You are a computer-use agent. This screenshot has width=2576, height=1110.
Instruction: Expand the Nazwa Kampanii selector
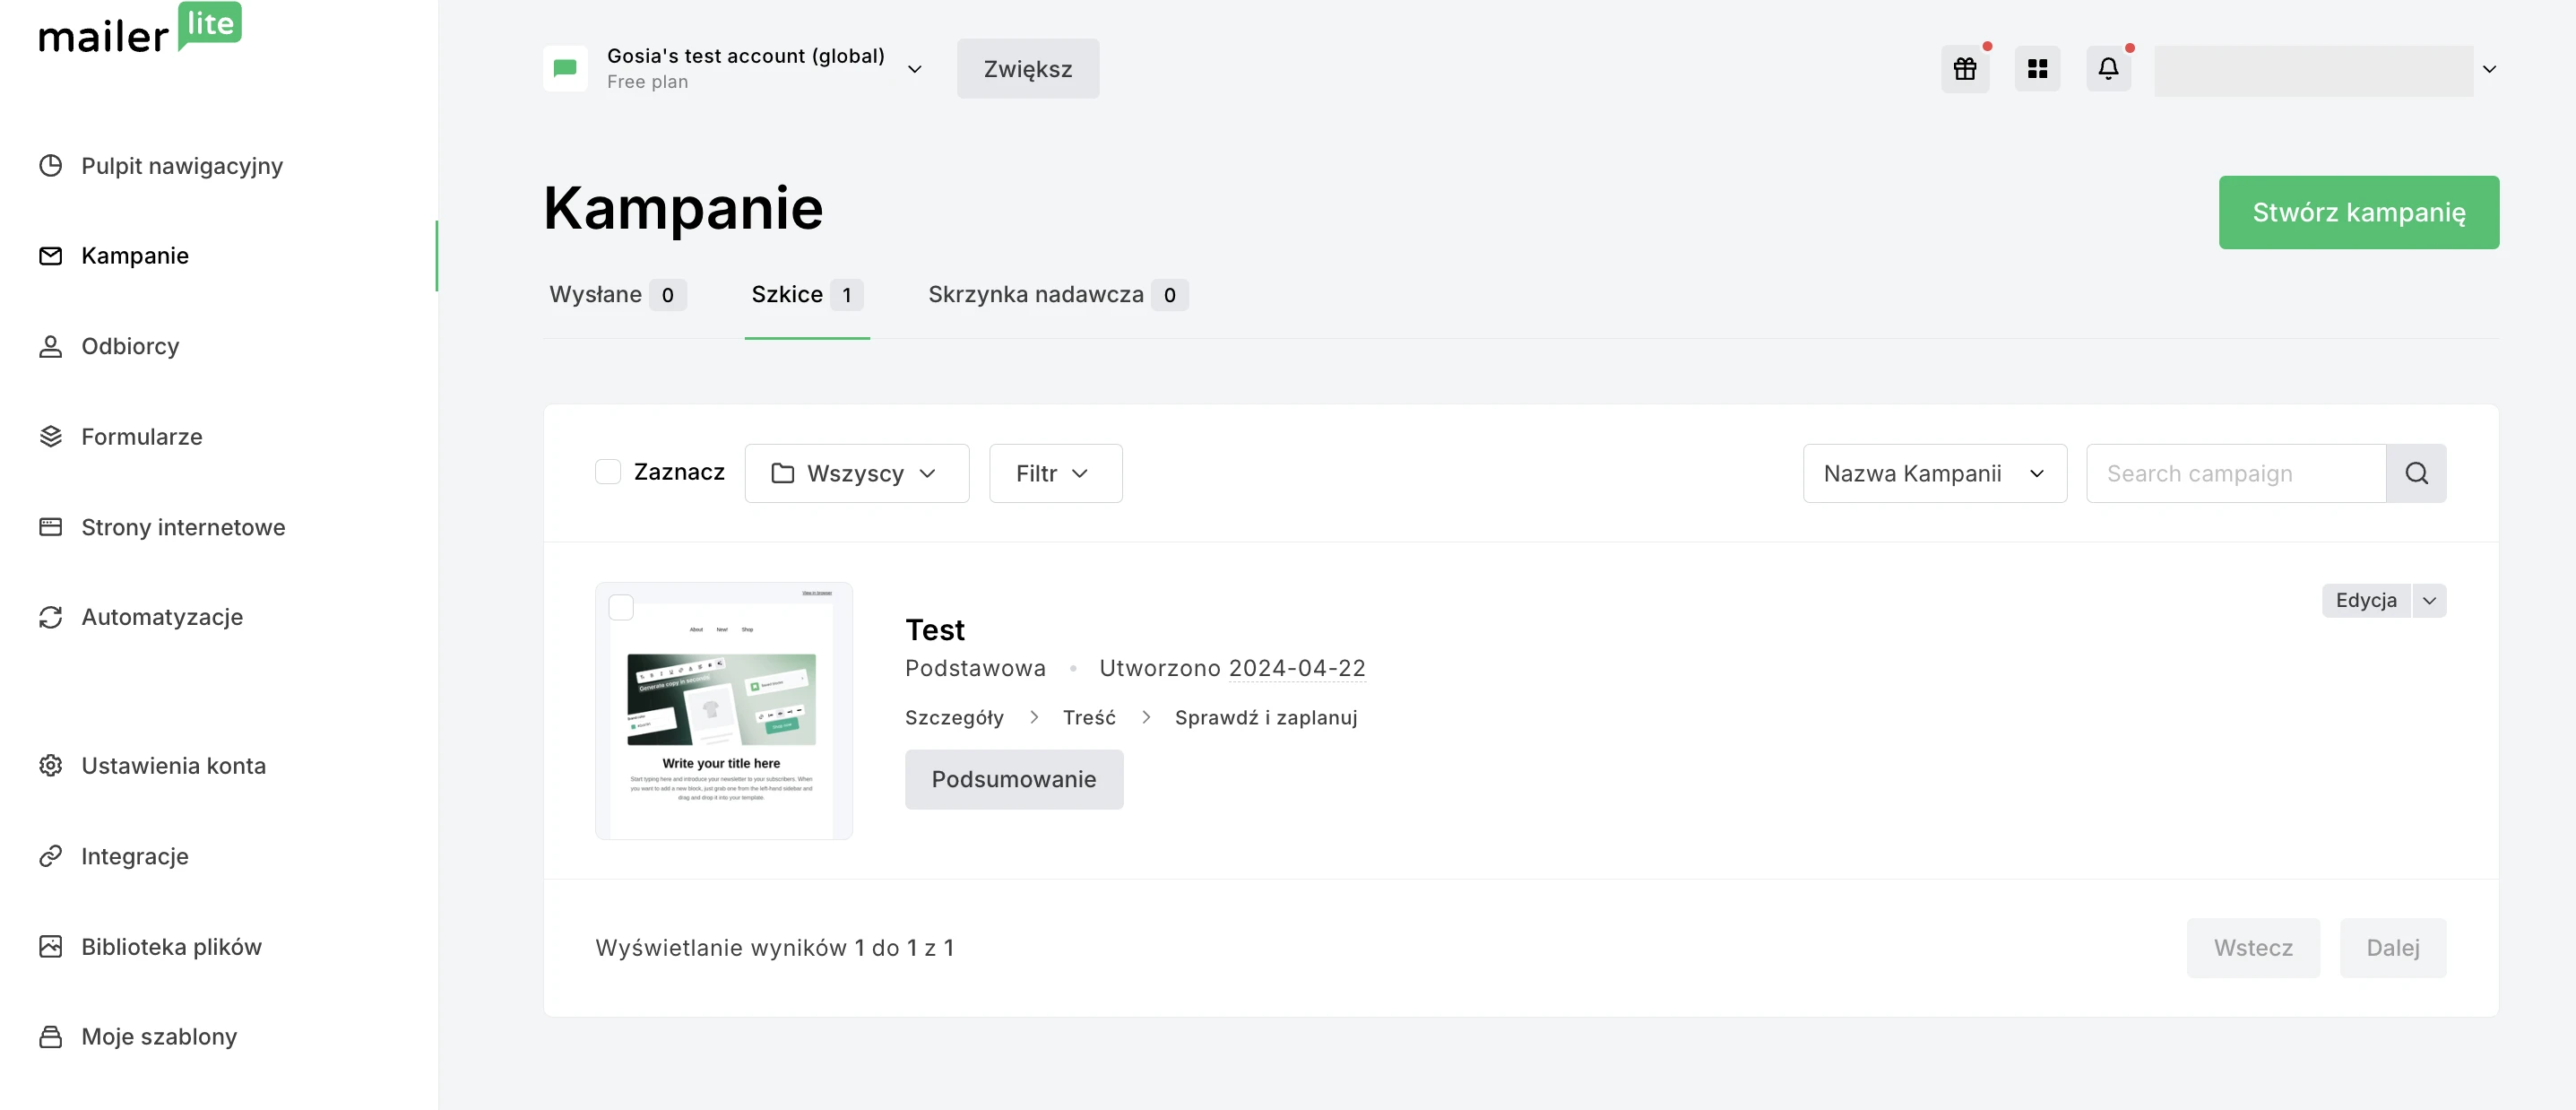pos(1933,473)
